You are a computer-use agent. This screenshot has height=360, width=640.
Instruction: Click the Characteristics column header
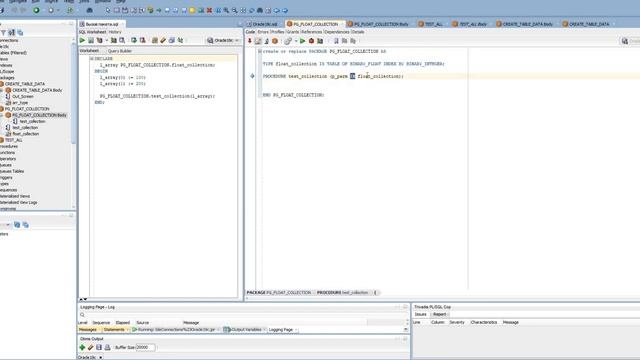click(484, 322)
